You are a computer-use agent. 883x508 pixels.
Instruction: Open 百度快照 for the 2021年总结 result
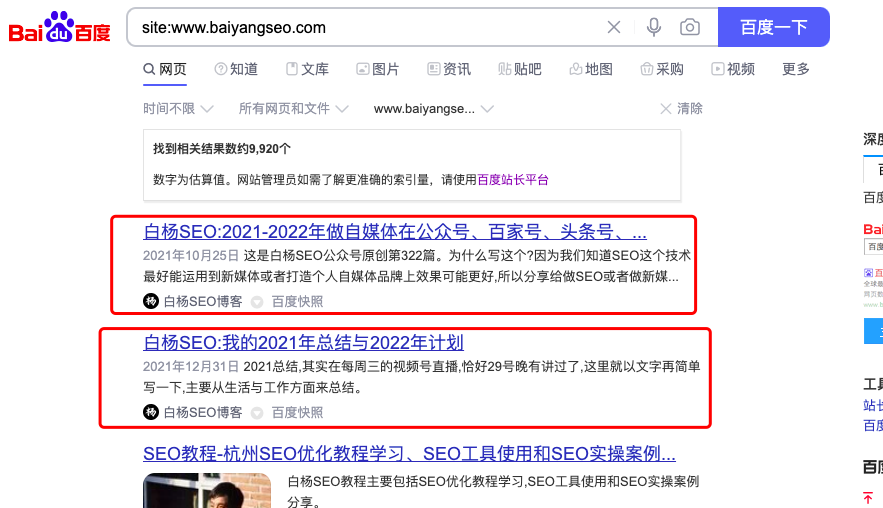(x=297, y=412)
